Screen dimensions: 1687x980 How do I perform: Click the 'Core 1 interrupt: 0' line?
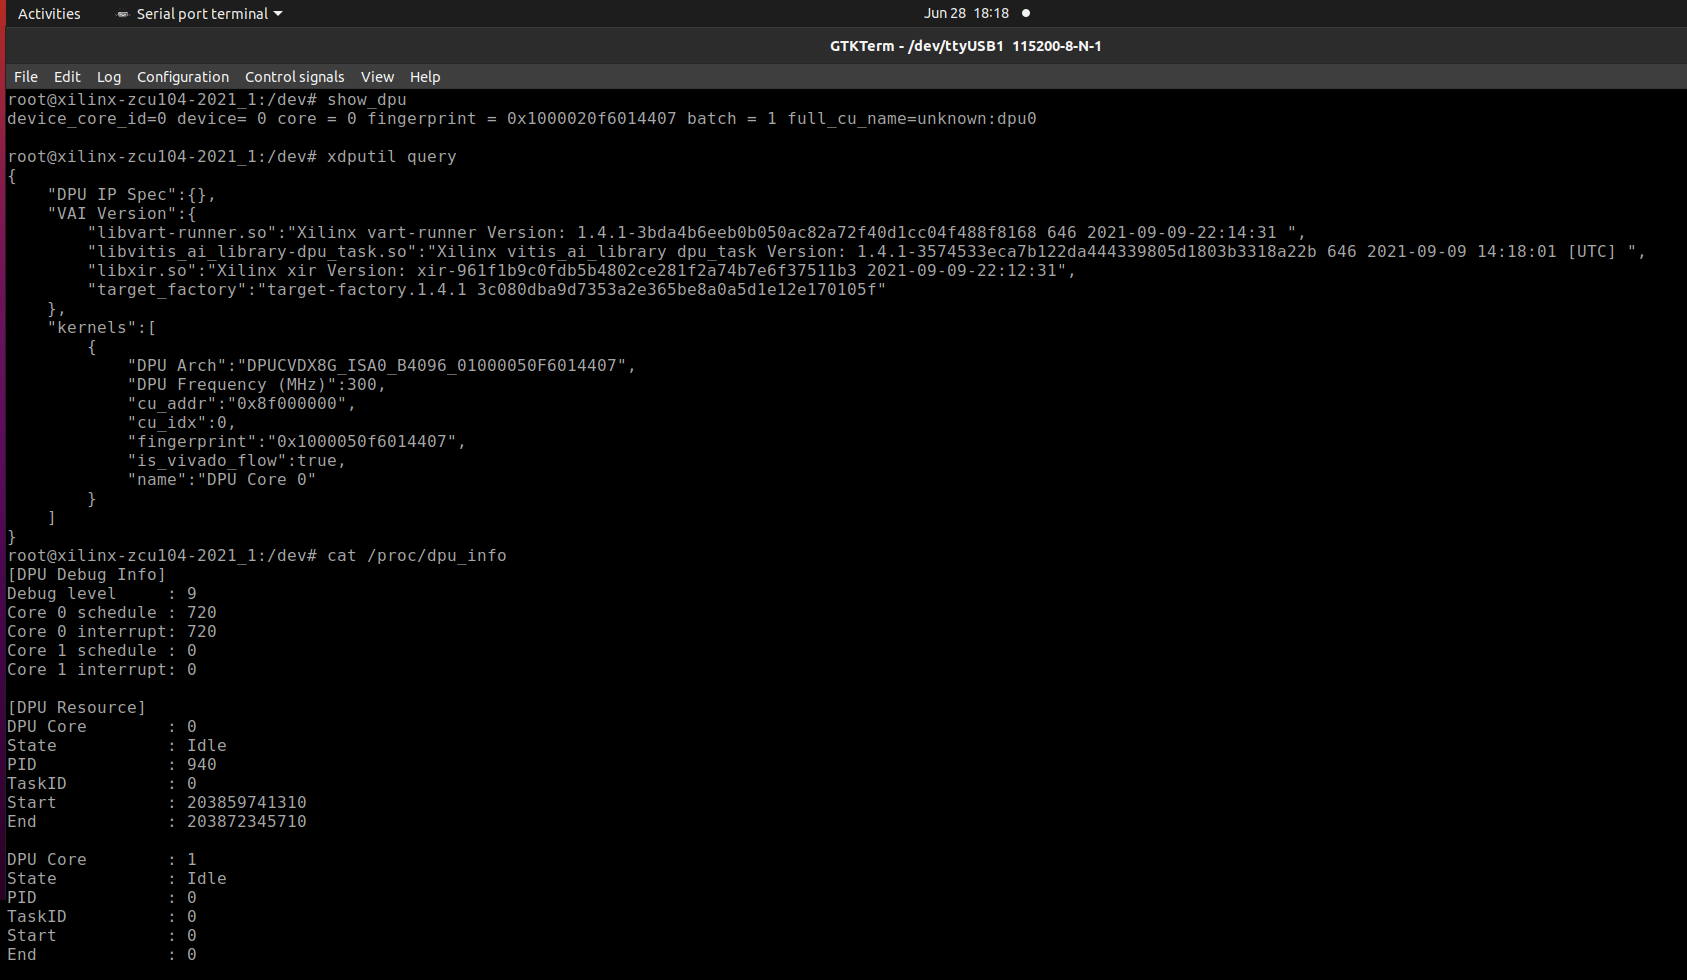pos(102,670)
